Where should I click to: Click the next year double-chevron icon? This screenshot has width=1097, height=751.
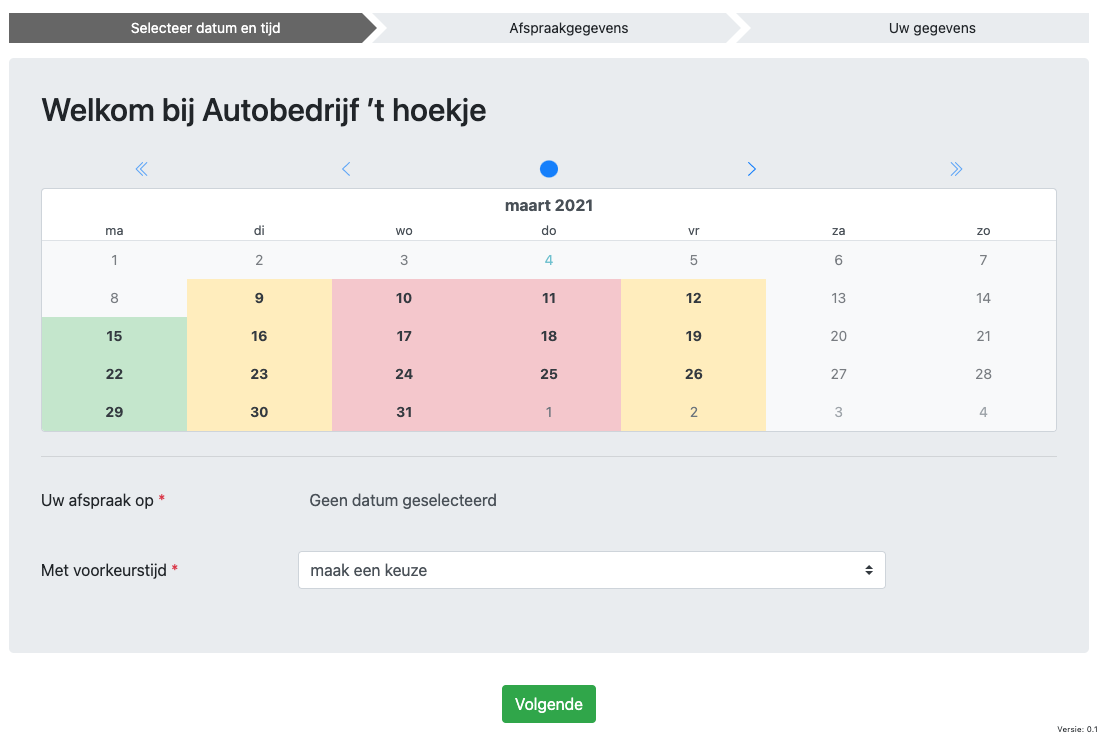coord(956,169)
